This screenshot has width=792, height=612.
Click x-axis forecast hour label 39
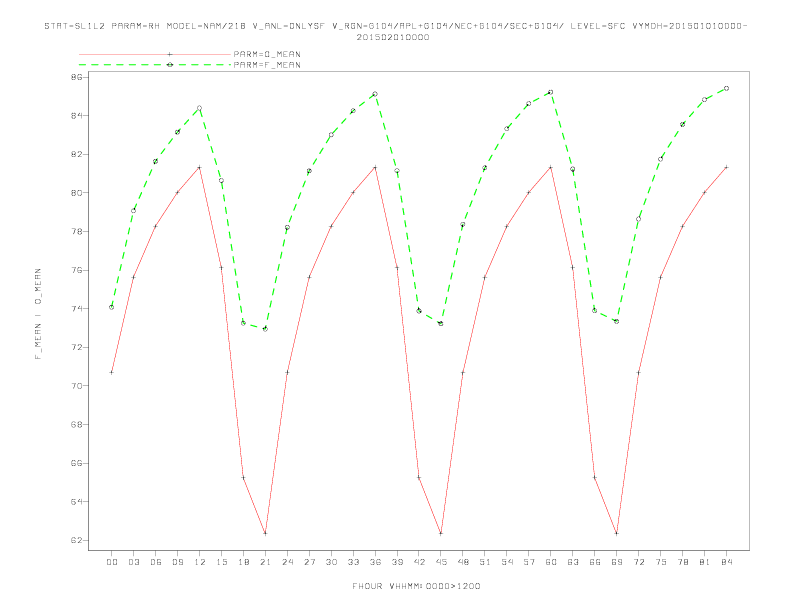point(397,562)
